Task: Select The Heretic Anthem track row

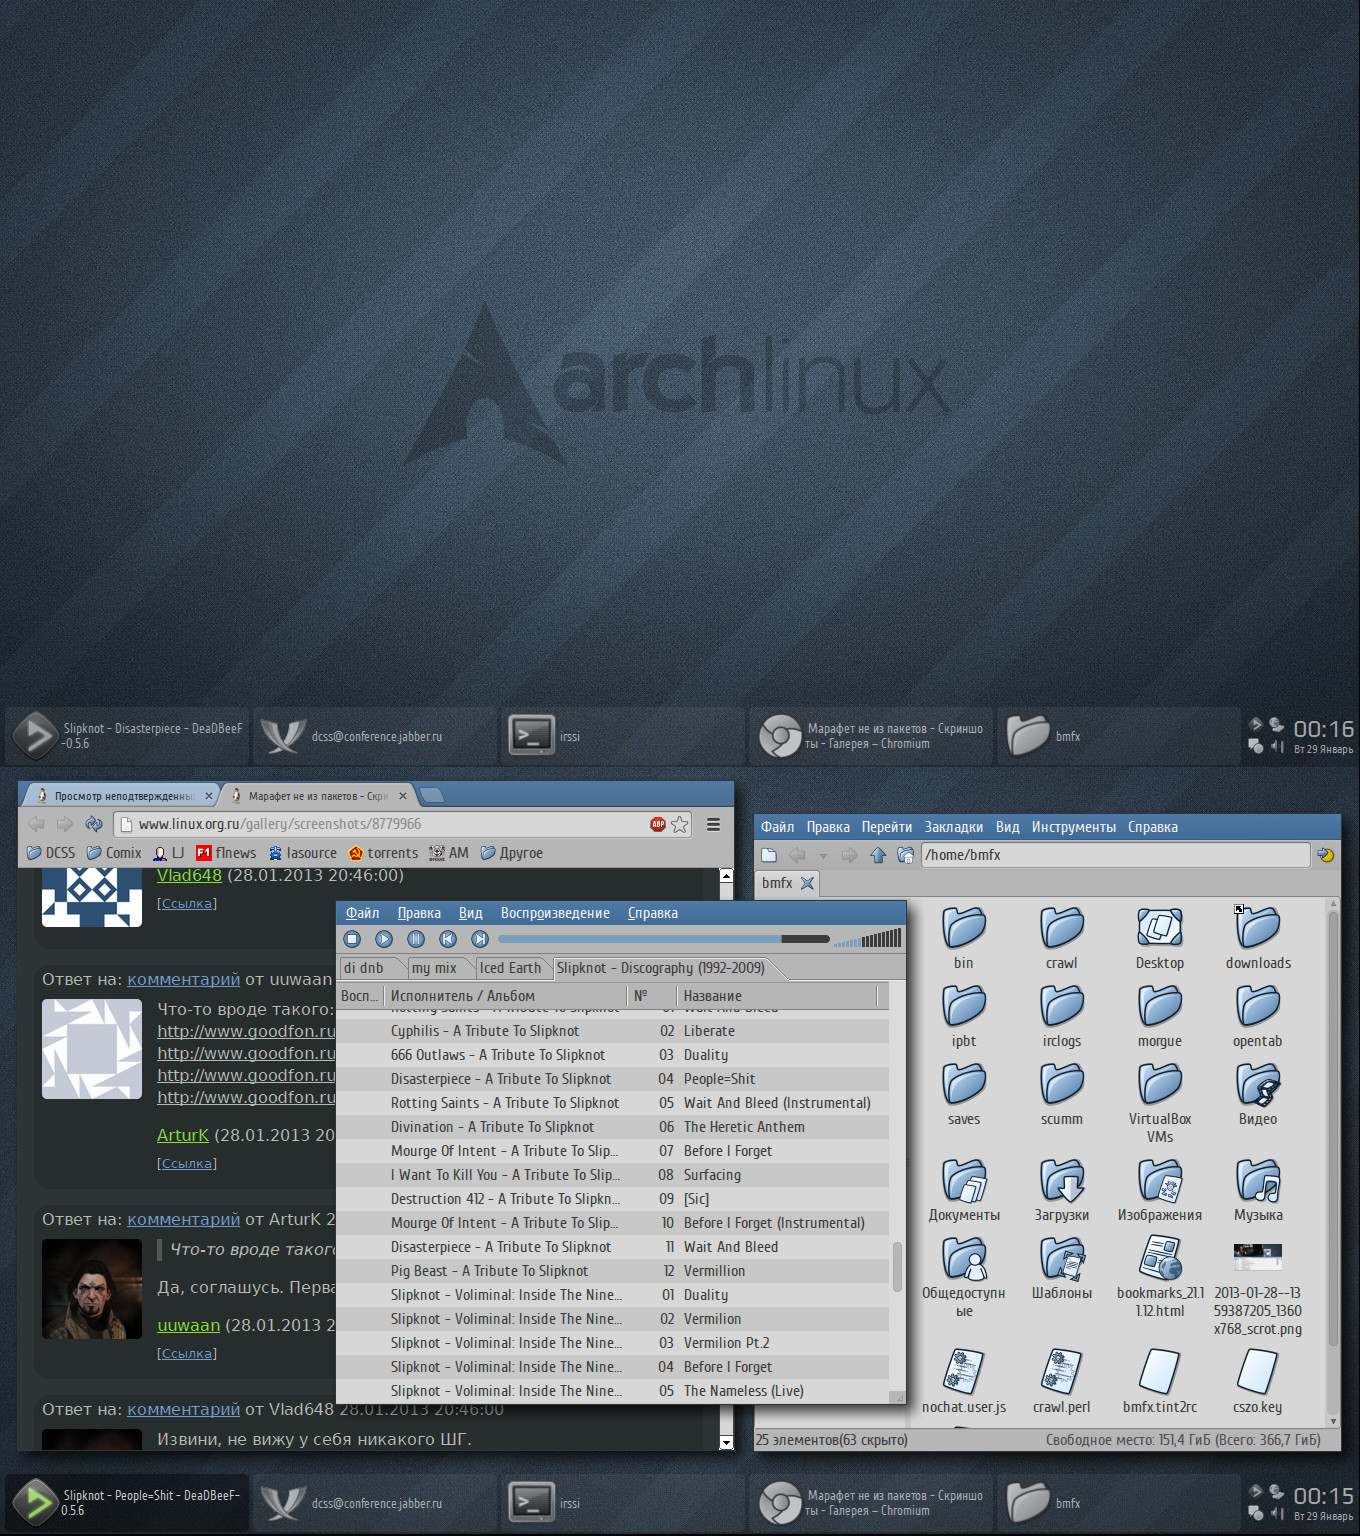Action: pos(612,1127)
